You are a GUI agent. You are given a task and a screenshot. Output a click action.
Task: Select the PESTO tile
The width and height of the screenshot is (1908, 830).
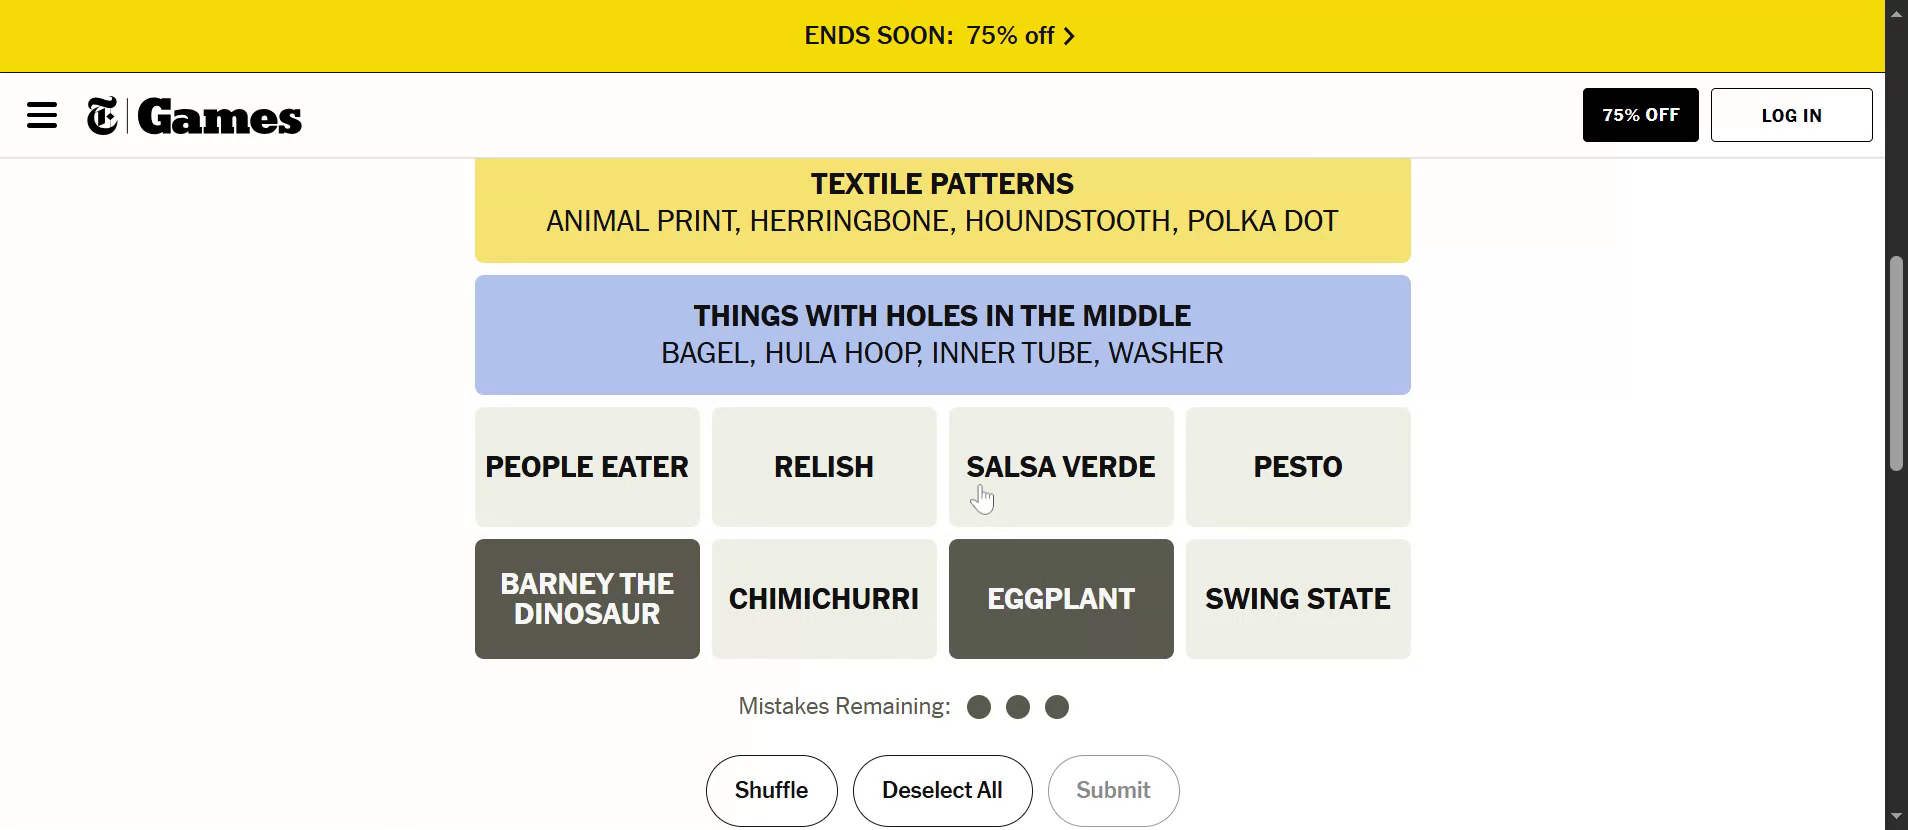point(1298,467)
